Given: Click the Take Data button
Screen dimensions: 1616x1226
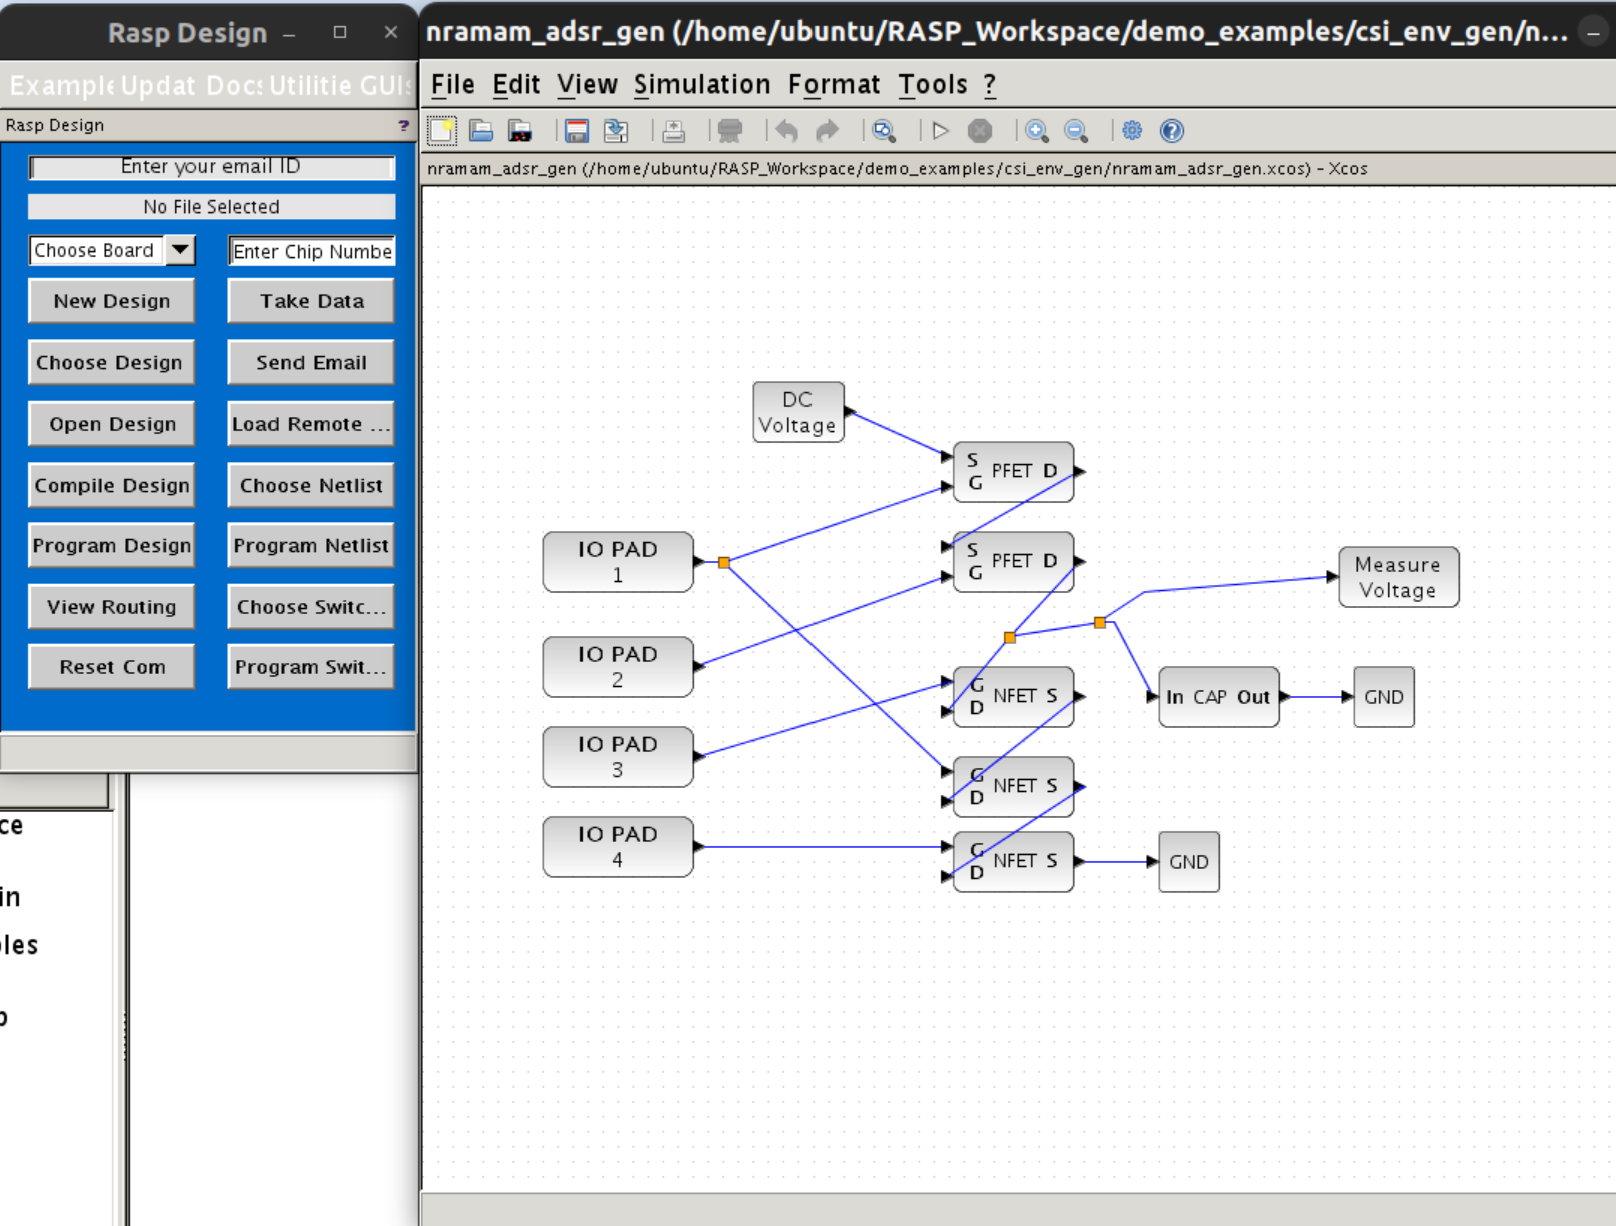Looking at the screenshot, I should click(311, 301).
